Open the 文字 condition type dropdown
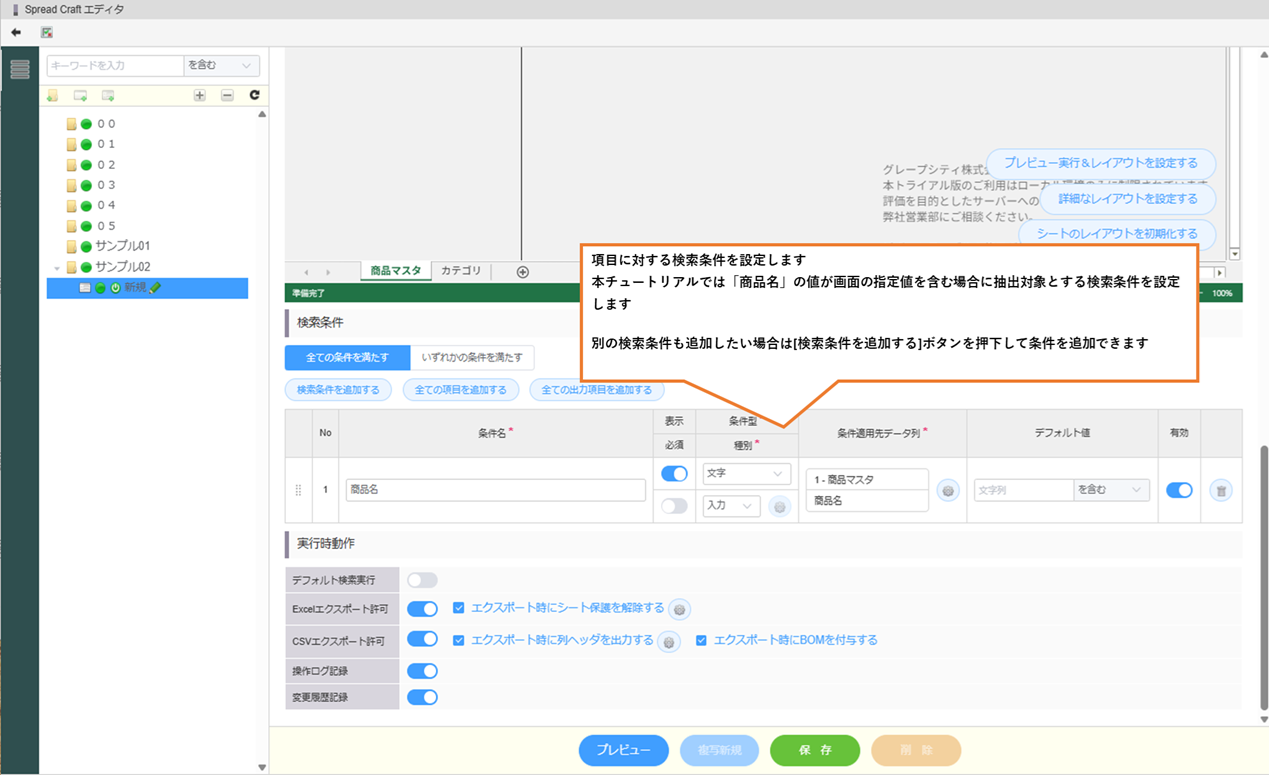 (x=746, y=474)
